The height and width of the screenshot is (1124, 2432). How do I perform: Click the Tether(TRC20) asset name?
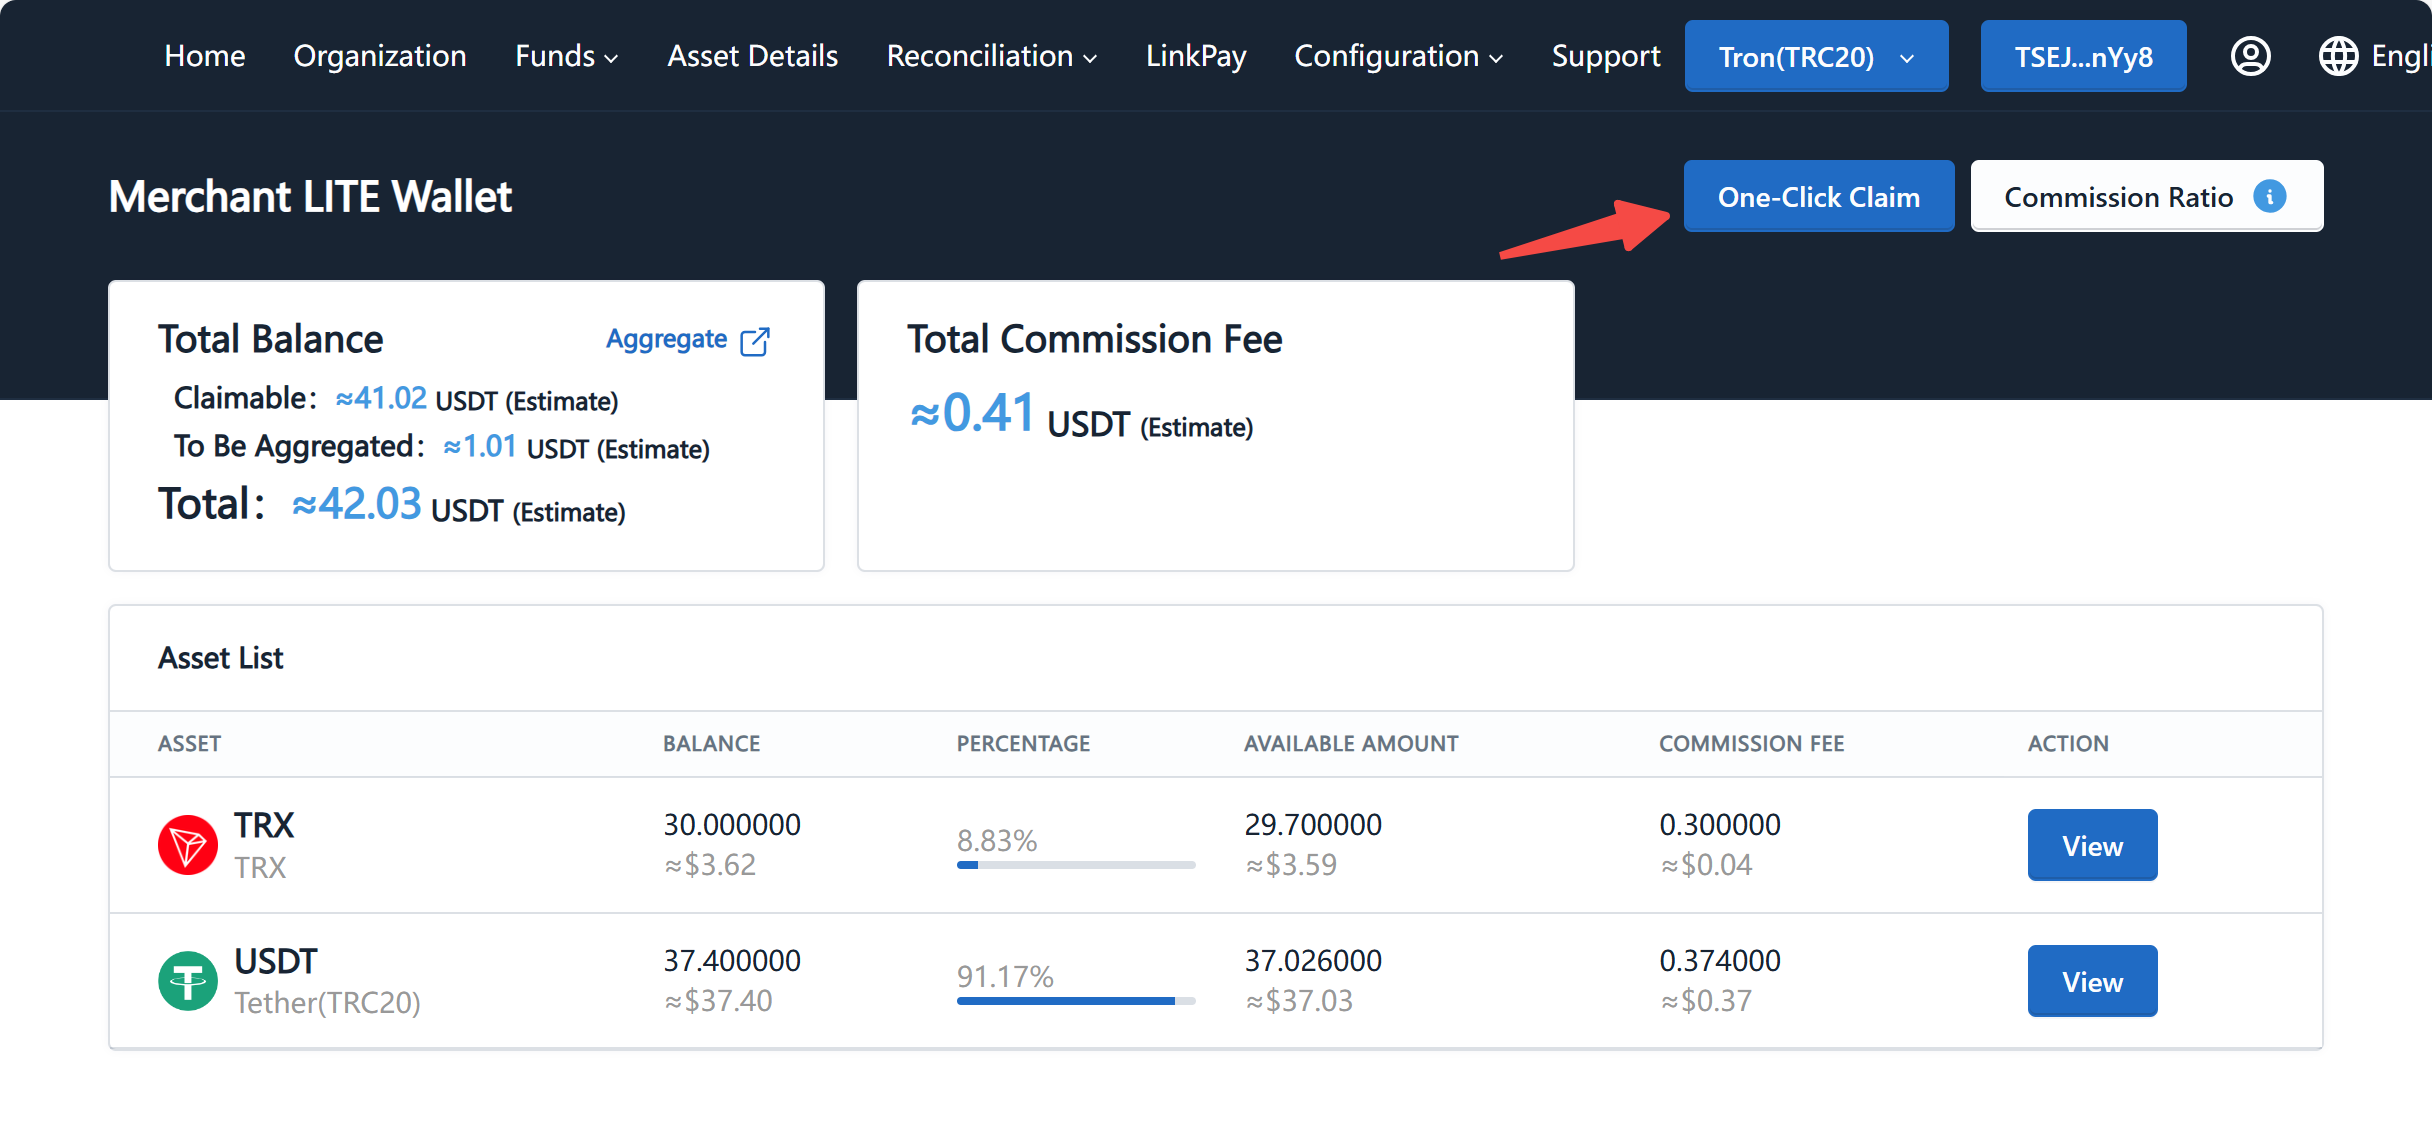point(327,1002)
